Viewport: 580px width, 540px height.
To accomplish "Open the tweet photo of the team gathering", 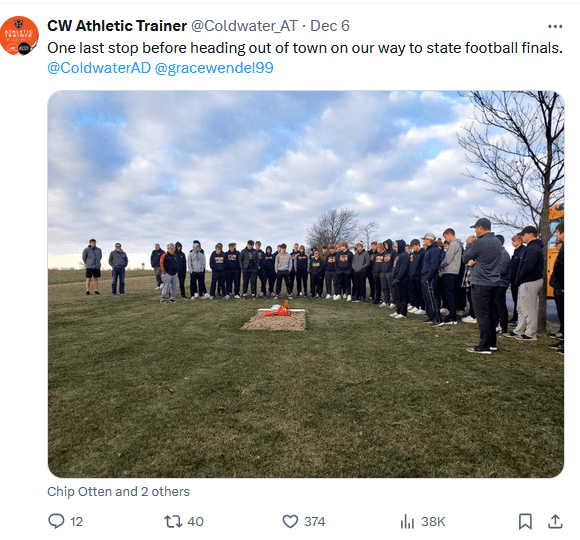I will point(306,284).
